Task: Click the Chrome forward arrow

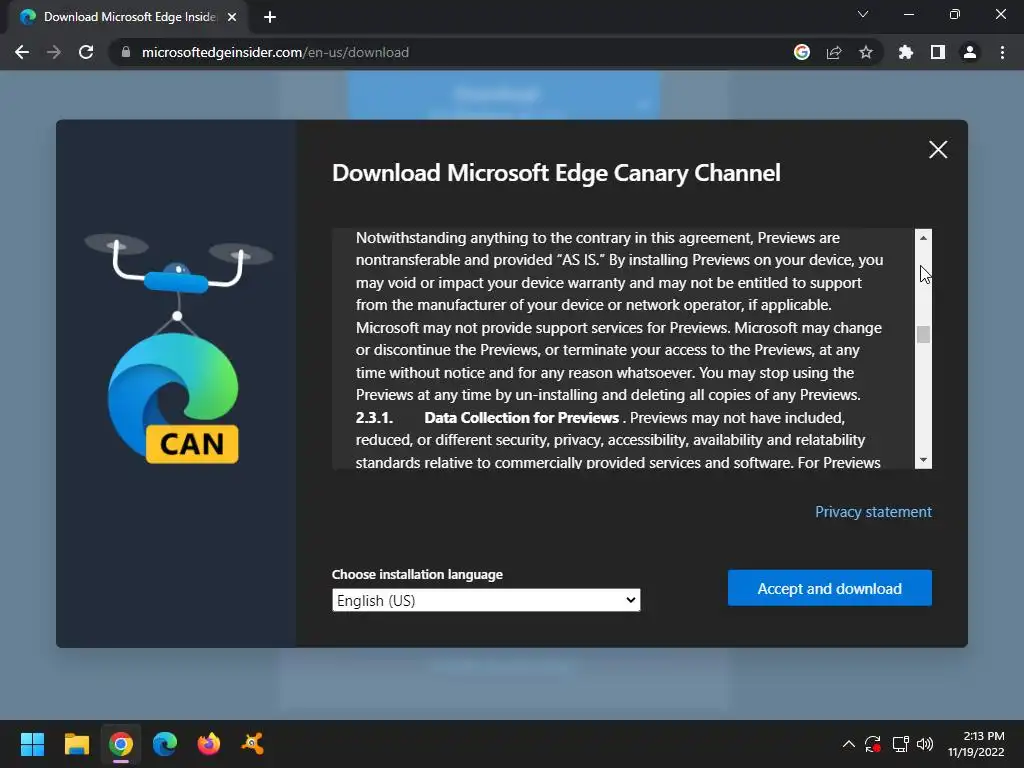Action: click(x=54, y=52)
